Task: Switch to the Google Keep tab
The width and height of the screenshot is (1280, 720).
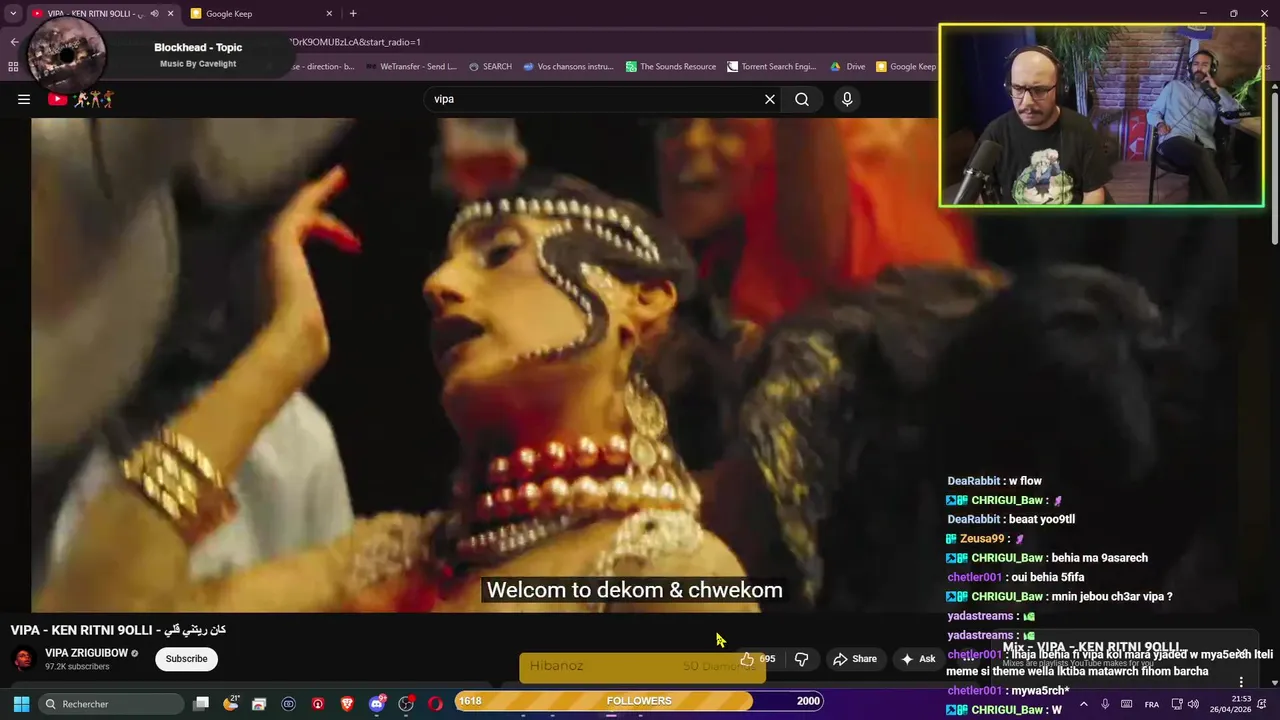Action: coord(258,14)
